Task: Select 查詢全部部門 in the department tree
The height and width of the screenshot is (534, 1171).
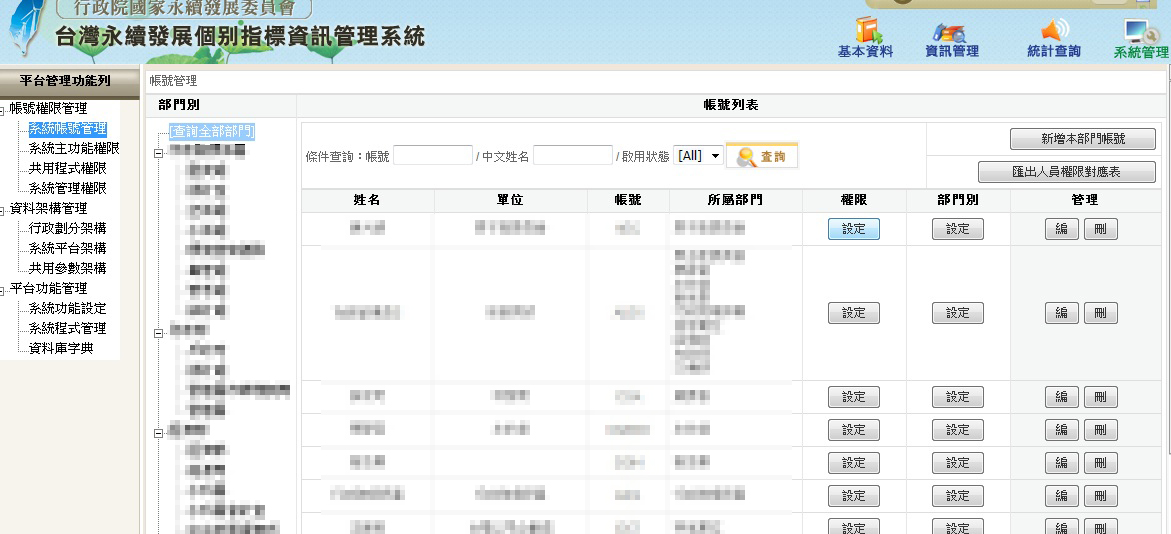Action: (212, 131)
